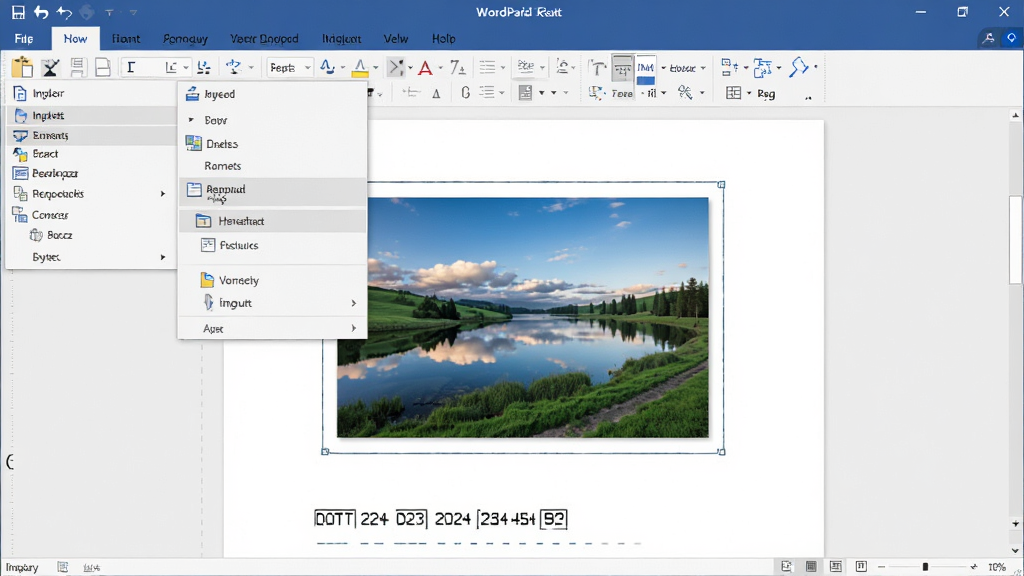Click the Rsg button in ribbon

(766, 94)
